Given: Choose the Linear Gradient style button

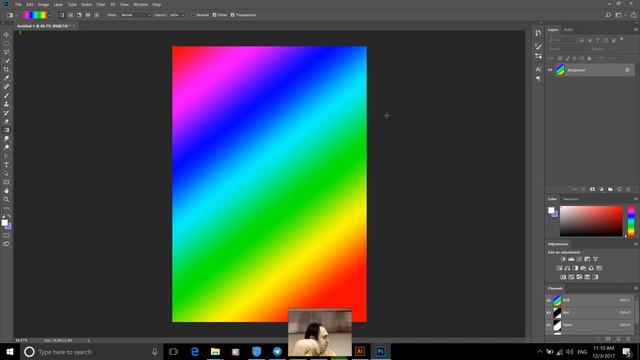Looking at the screenshot, I should click(x=62, y=15).
